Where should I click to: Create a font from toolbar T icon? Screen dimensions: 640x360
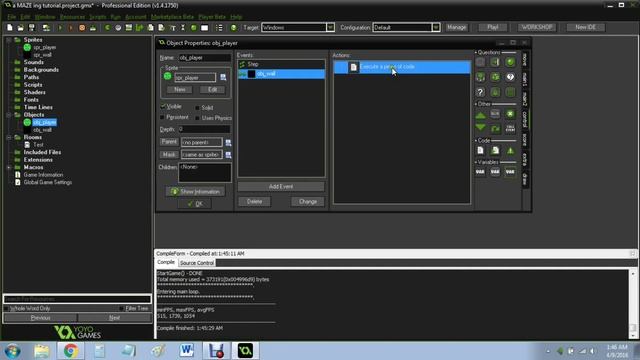173,27
